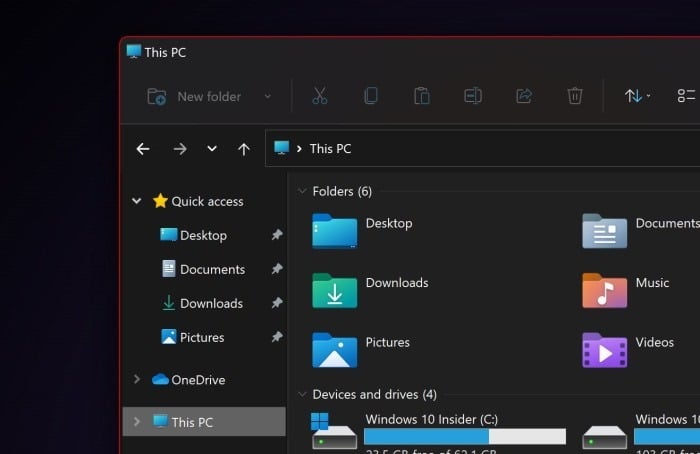Screen dimensions: 700x454
Task: Click the Windows 10 Insider (C:) label
Action: pos(432,419)
